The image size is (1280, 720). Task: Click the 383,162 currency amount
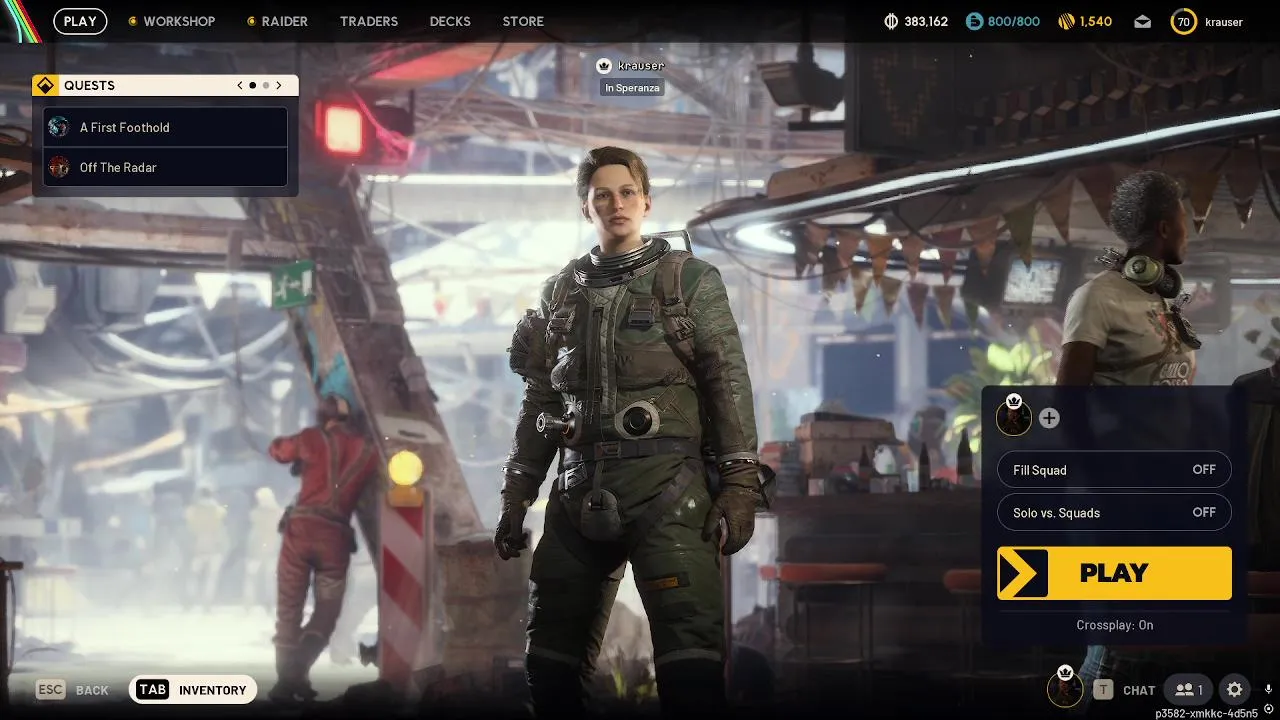click(926, 21)
